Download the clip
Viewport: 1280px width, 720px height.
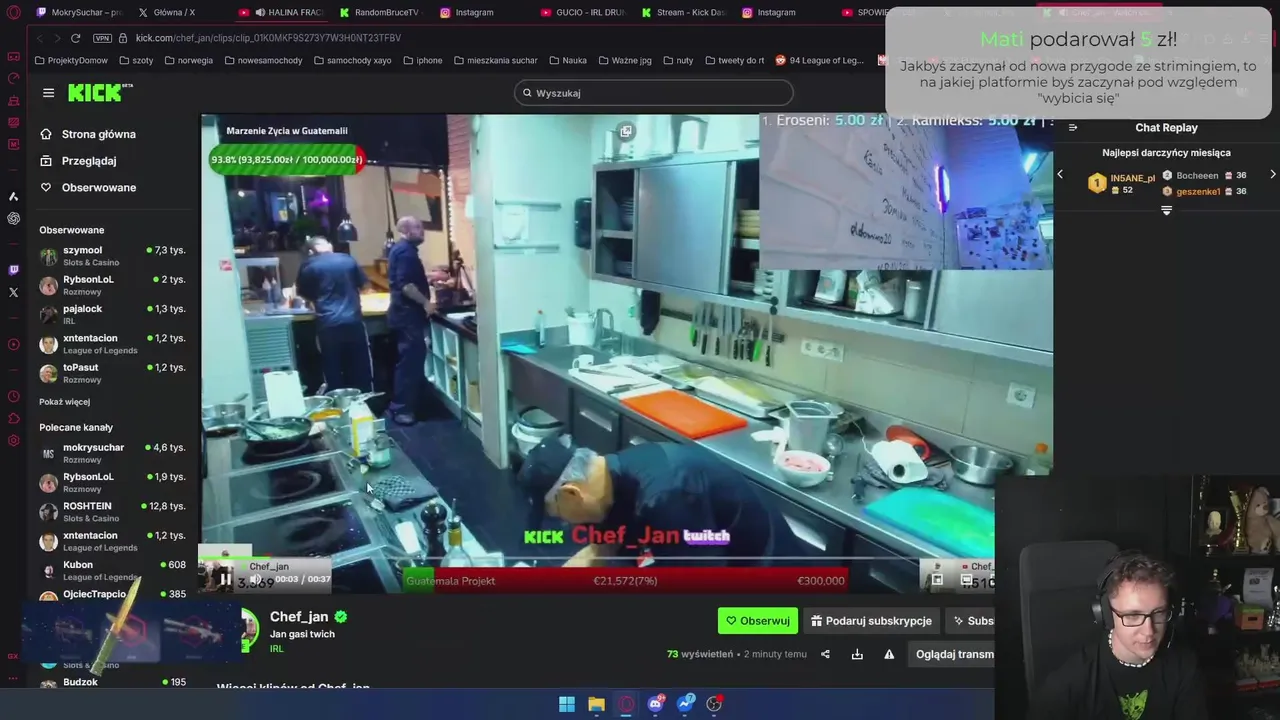pyautogui.click(x=857, y=654)
